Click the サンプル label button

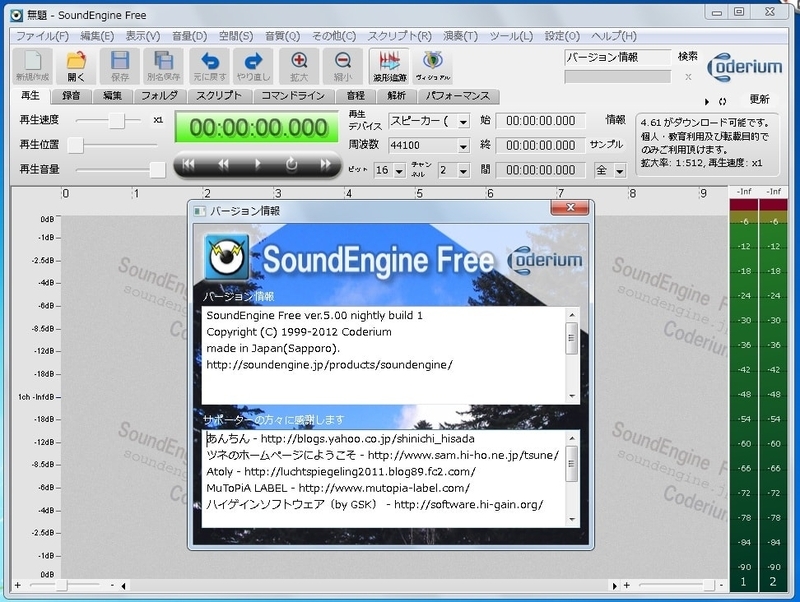606,145
